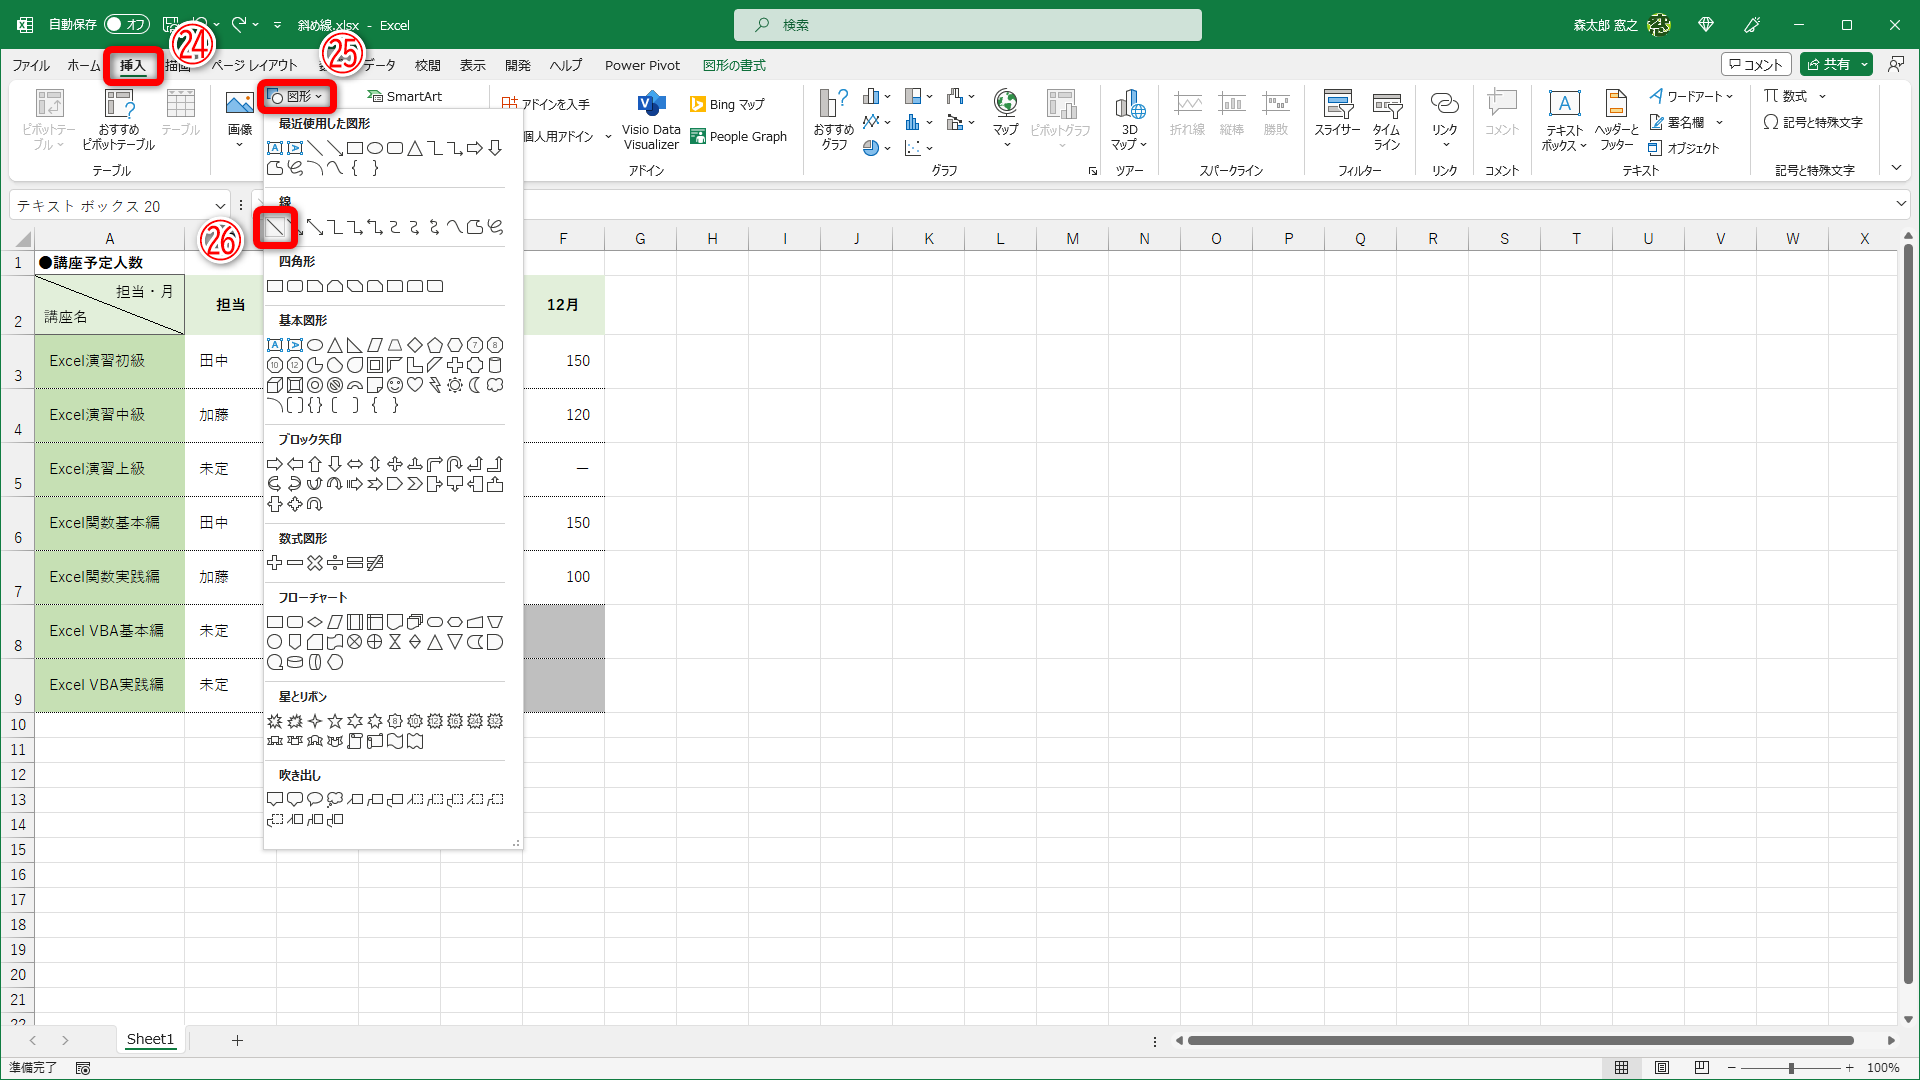This screenshot has height=1080, width=1920.
Task: Toggle the AutoSave switch
Action: click(126, 25)
